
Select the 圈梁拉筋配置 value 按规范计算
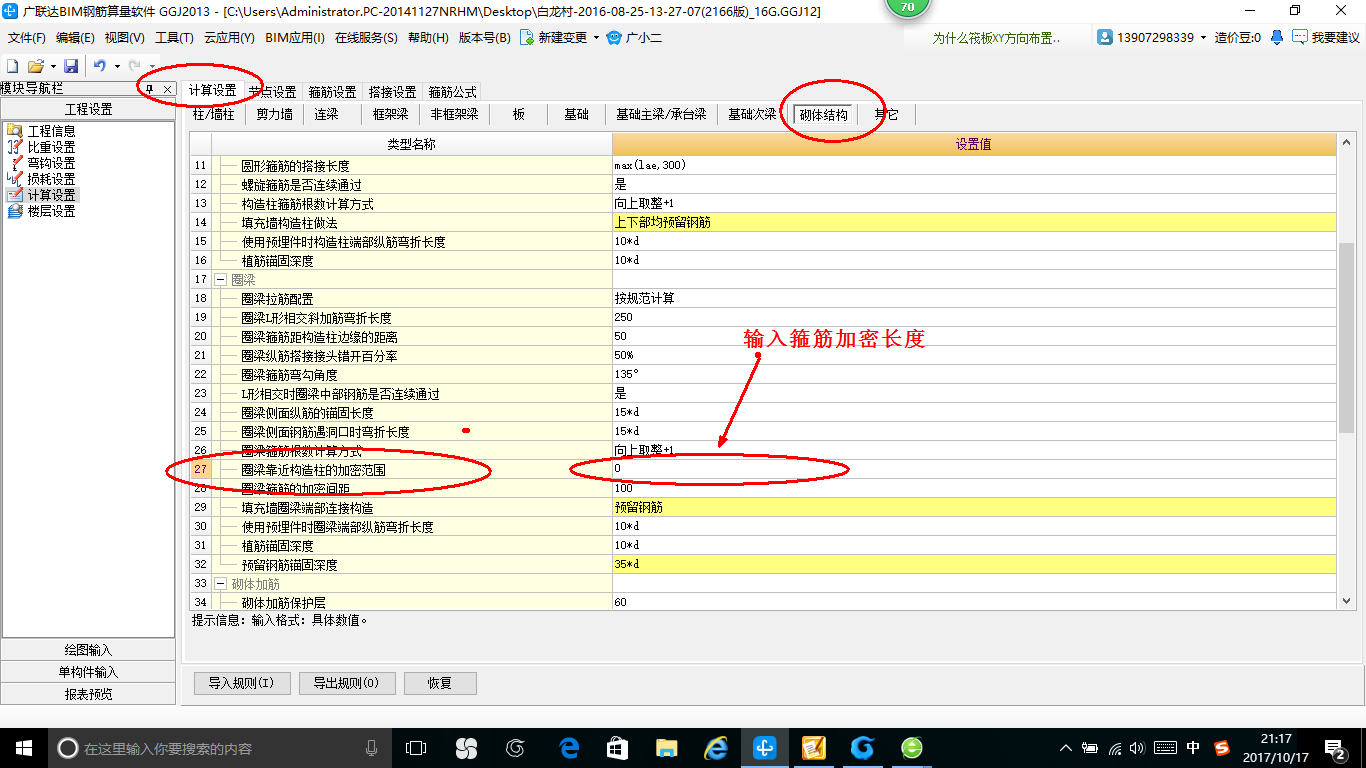tap(974, 298)
